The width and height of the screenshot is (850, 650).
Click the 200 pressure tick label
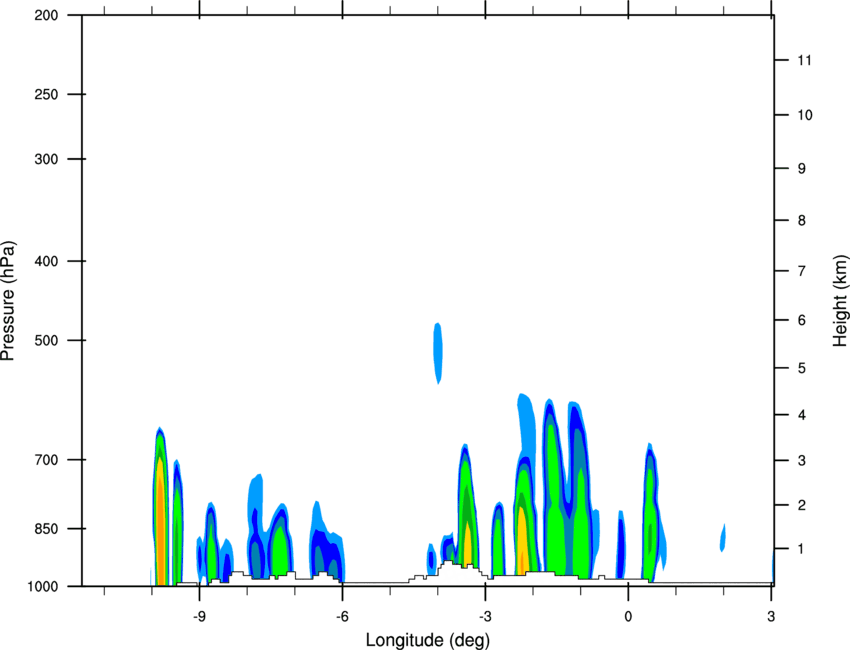tap(46, 15)
